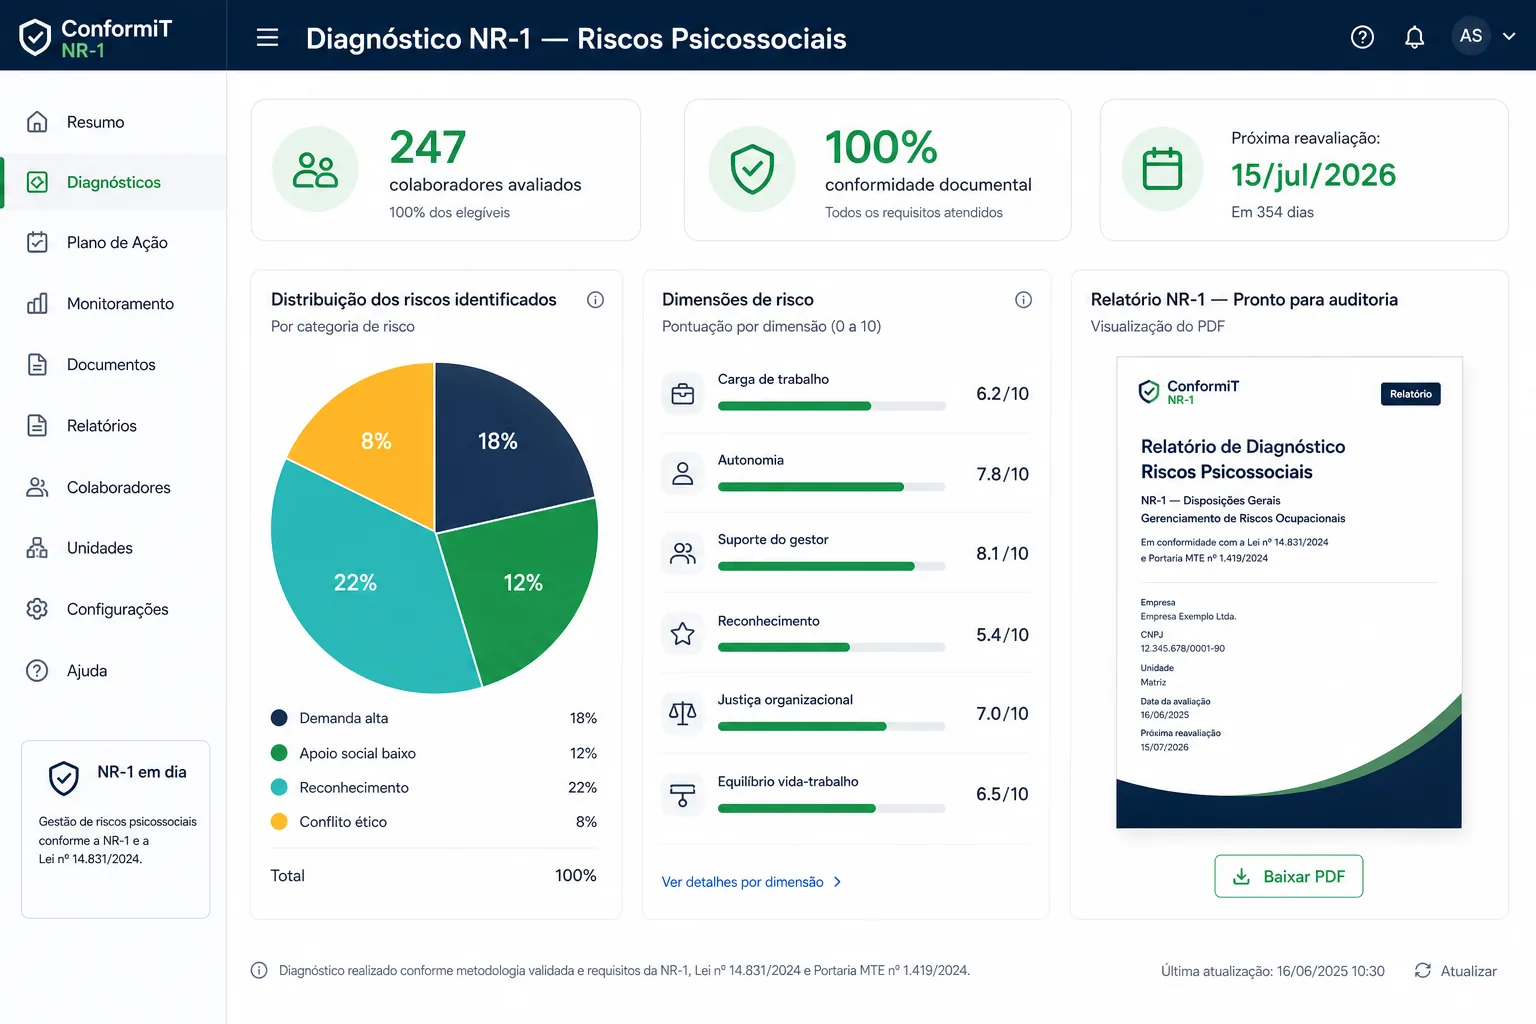The height and width of the screenshot is (1024, 1536).
Task: Open help via question mark icon in header
Action: [x=1362, y=37]
